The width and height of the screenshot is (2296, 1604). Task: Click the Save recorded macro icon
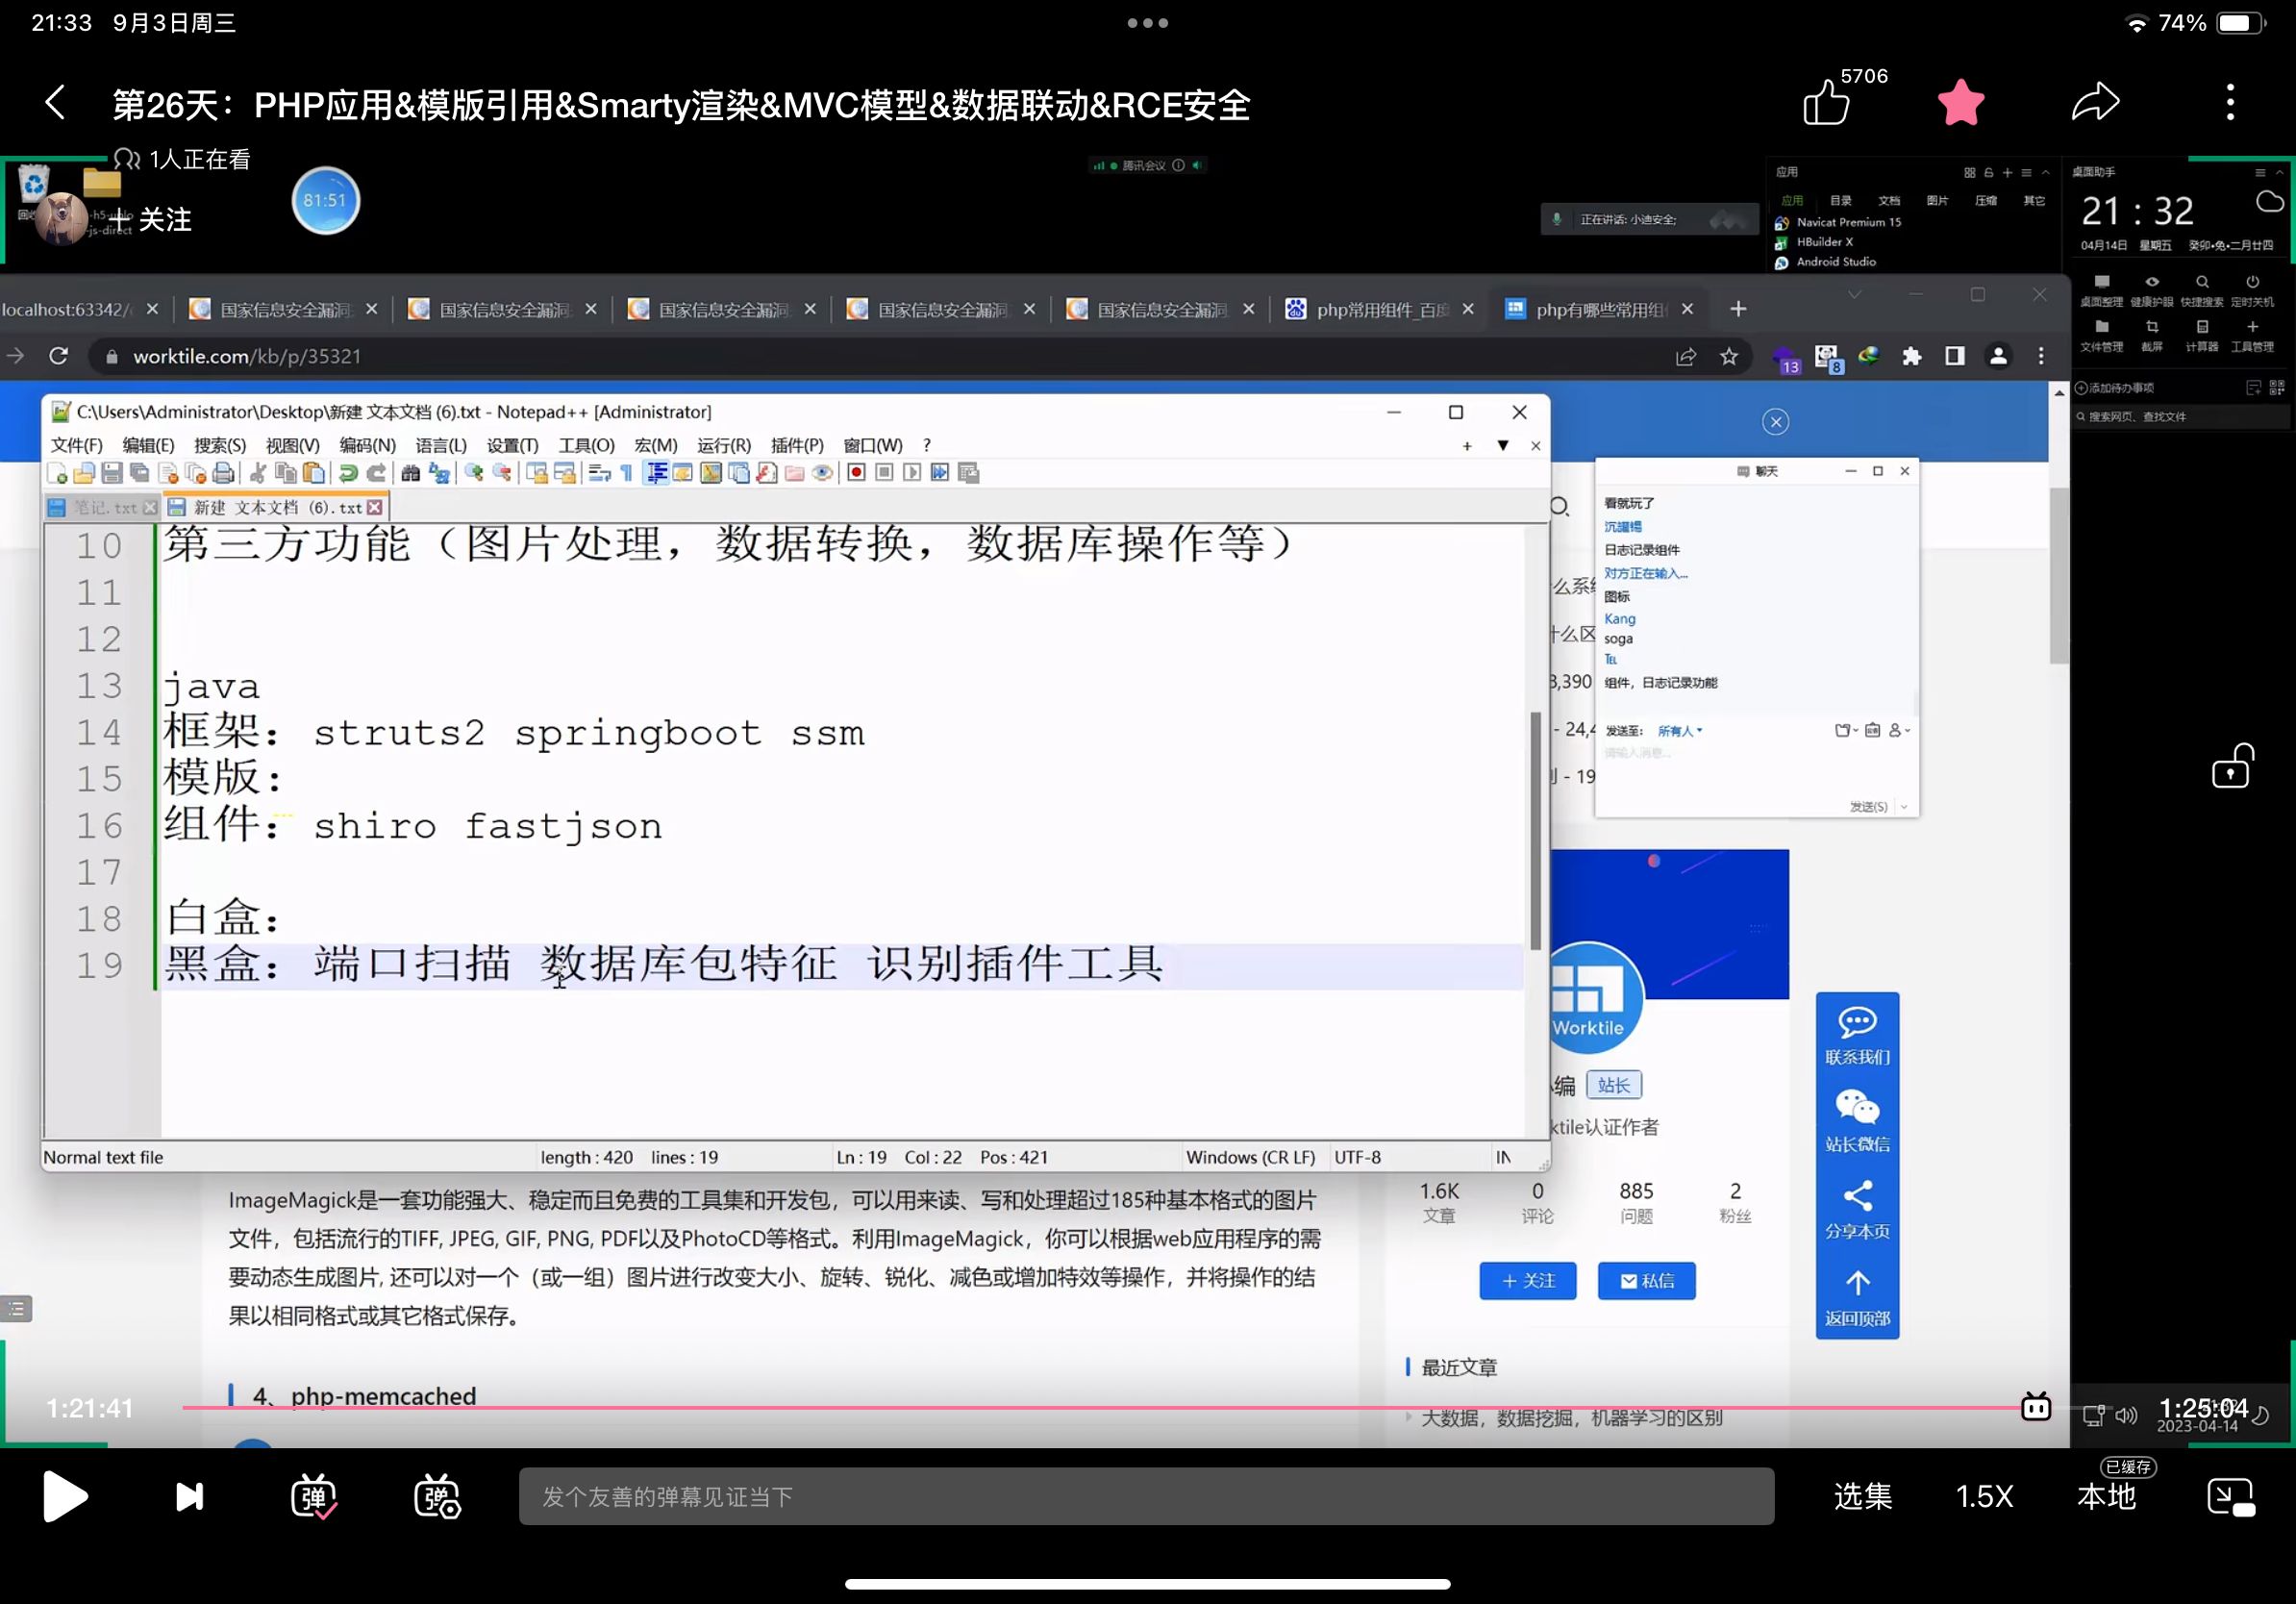point(968,473)
